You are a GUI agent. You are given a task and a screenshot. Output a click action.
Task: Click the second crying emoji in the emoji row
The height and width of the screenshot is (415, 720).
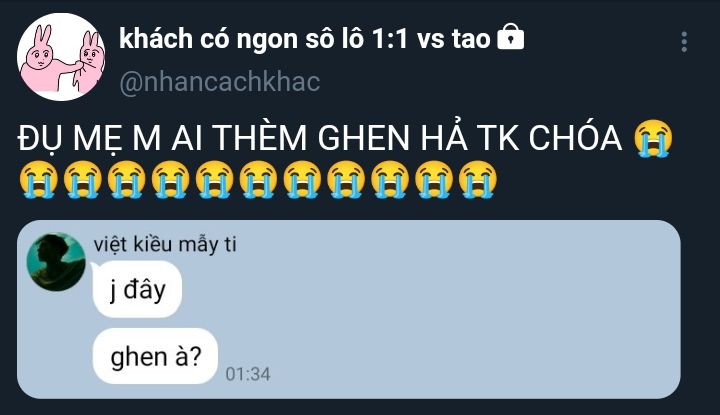pos(83,179)
